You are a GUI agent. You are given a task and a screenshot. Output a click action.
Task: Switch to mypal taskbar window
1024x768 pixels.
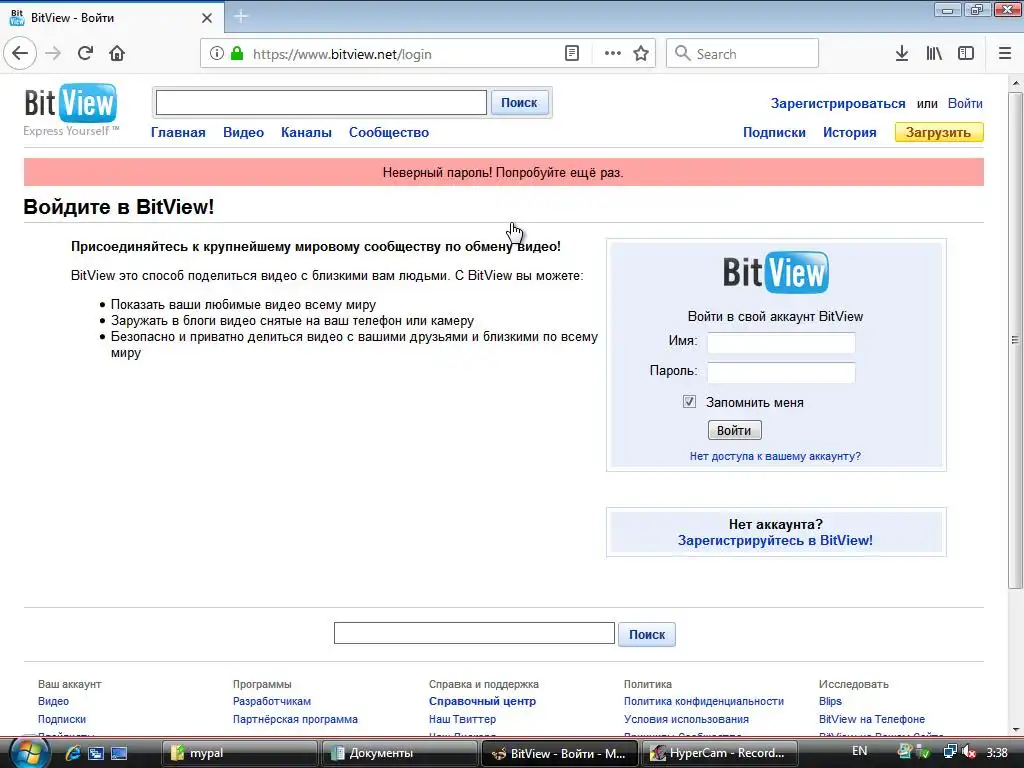(239, 753)
